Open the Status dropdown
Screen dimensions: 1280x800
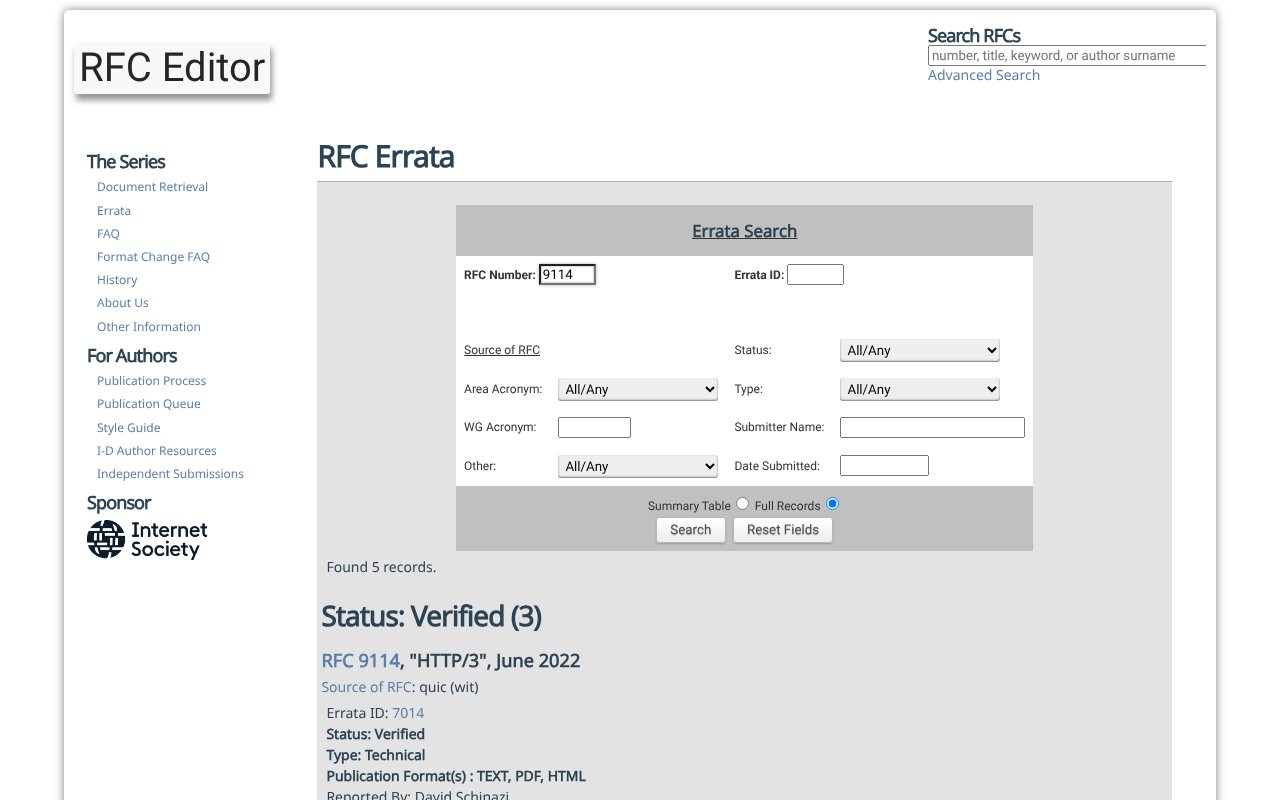919,350
